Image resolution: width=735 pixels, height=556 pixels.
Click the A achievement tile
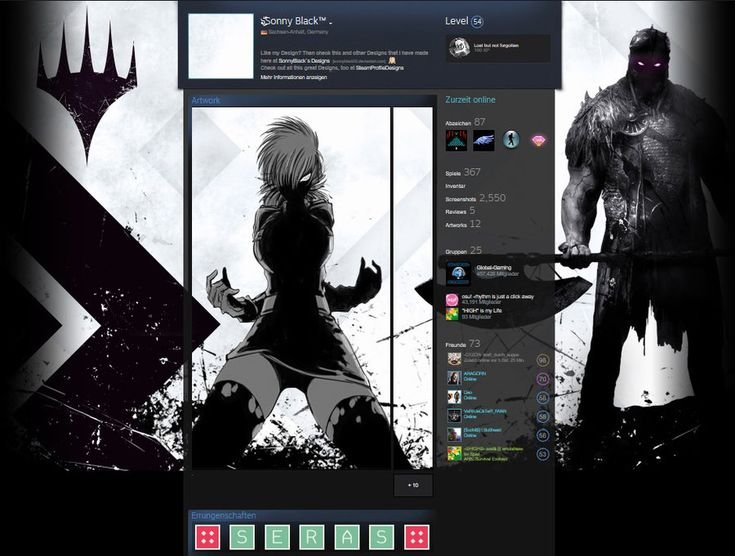(x=347, y=537)
